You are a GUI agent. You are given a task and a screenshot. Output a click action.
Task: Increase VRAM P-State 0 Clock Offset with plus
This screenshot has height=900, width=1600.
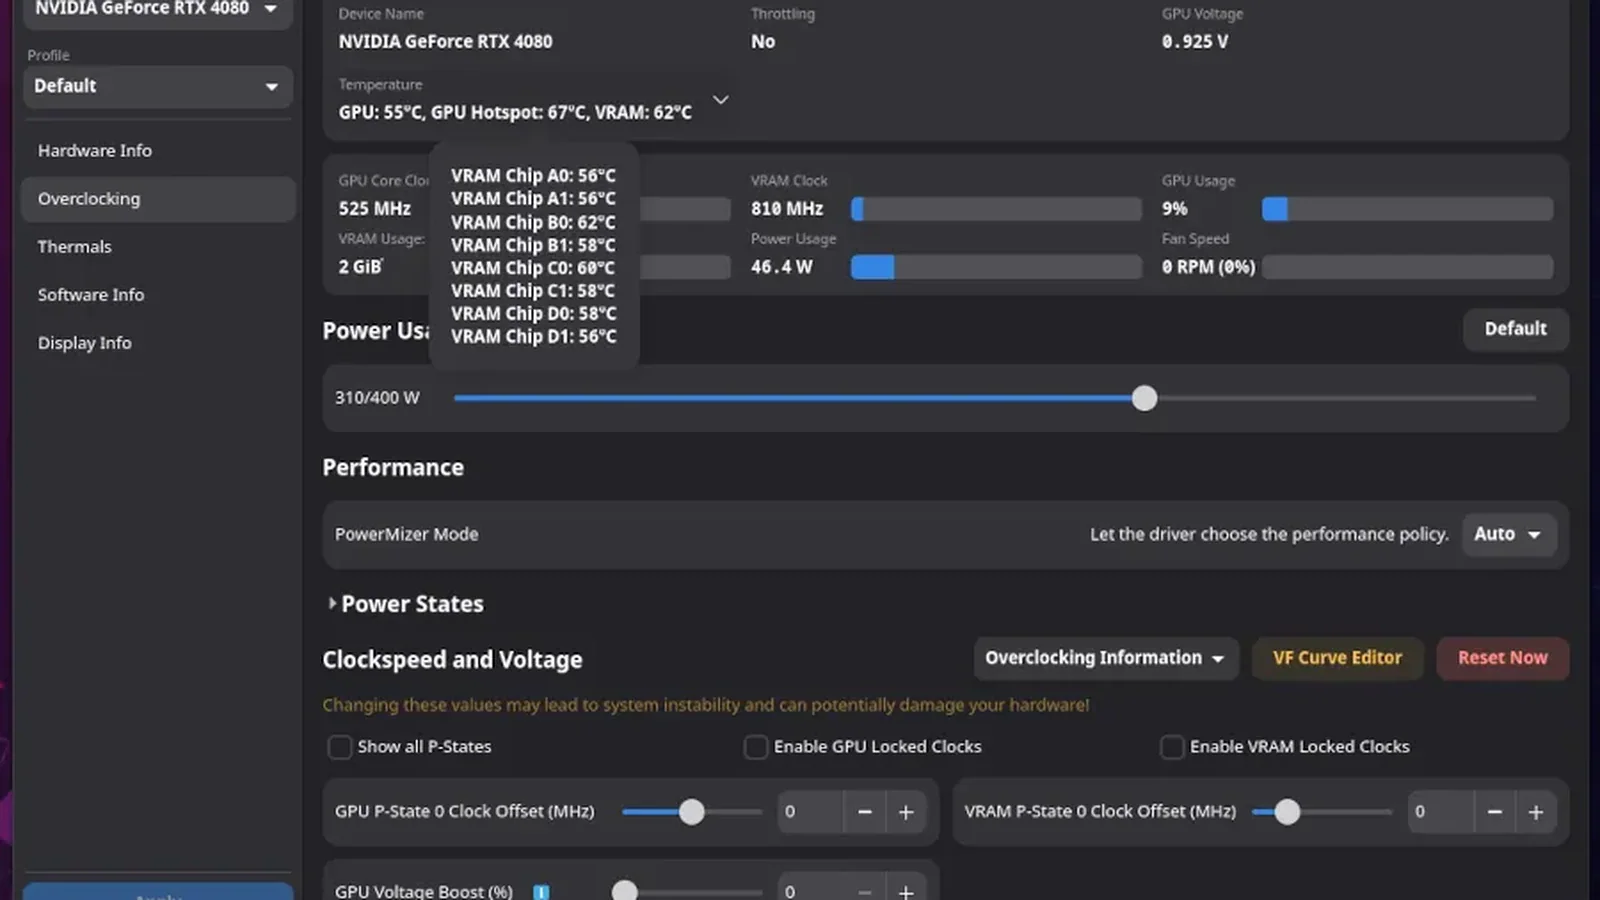click(1536, 812)
